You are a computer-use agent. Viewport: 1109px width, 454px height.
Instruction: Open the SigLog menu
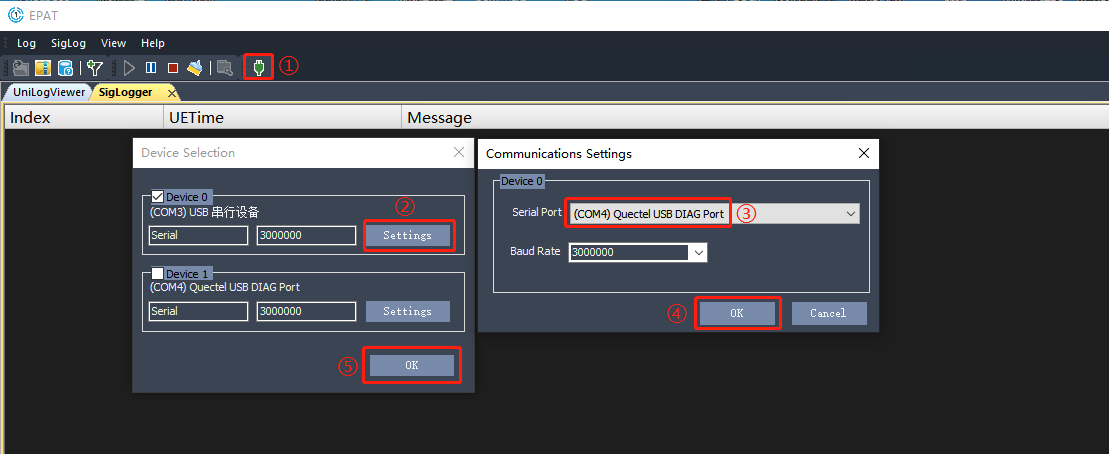tap(68, 44)
